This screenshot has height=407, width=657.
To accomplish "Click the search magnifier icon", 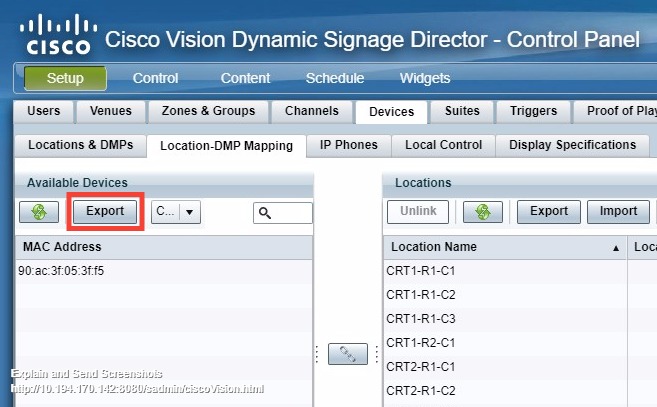I will pos(265,212).
